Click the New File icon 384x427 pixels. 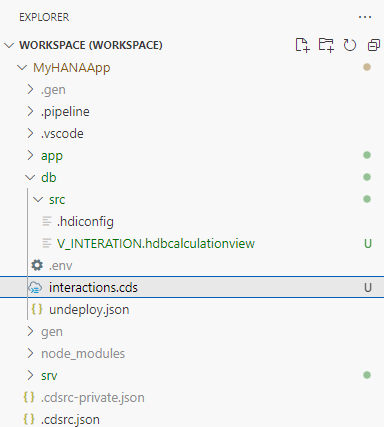pos(302,45)
